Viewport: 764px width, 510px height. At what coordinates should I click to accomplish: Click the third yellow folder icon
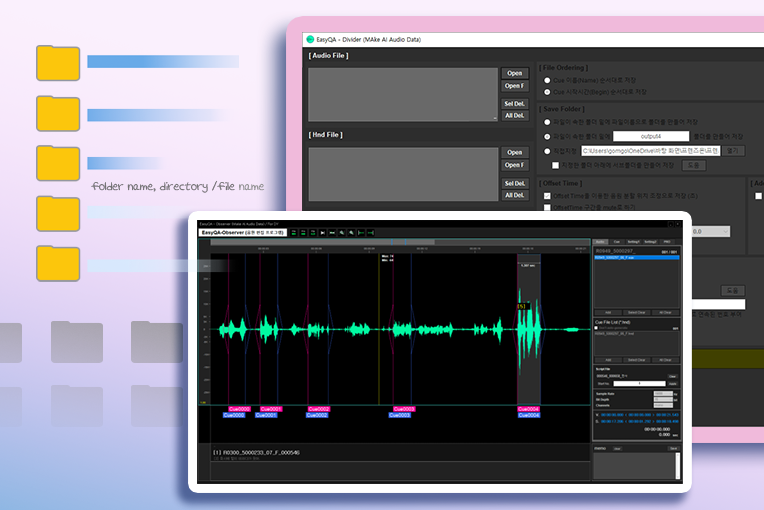pyautogui.click(x=58, y=163)
